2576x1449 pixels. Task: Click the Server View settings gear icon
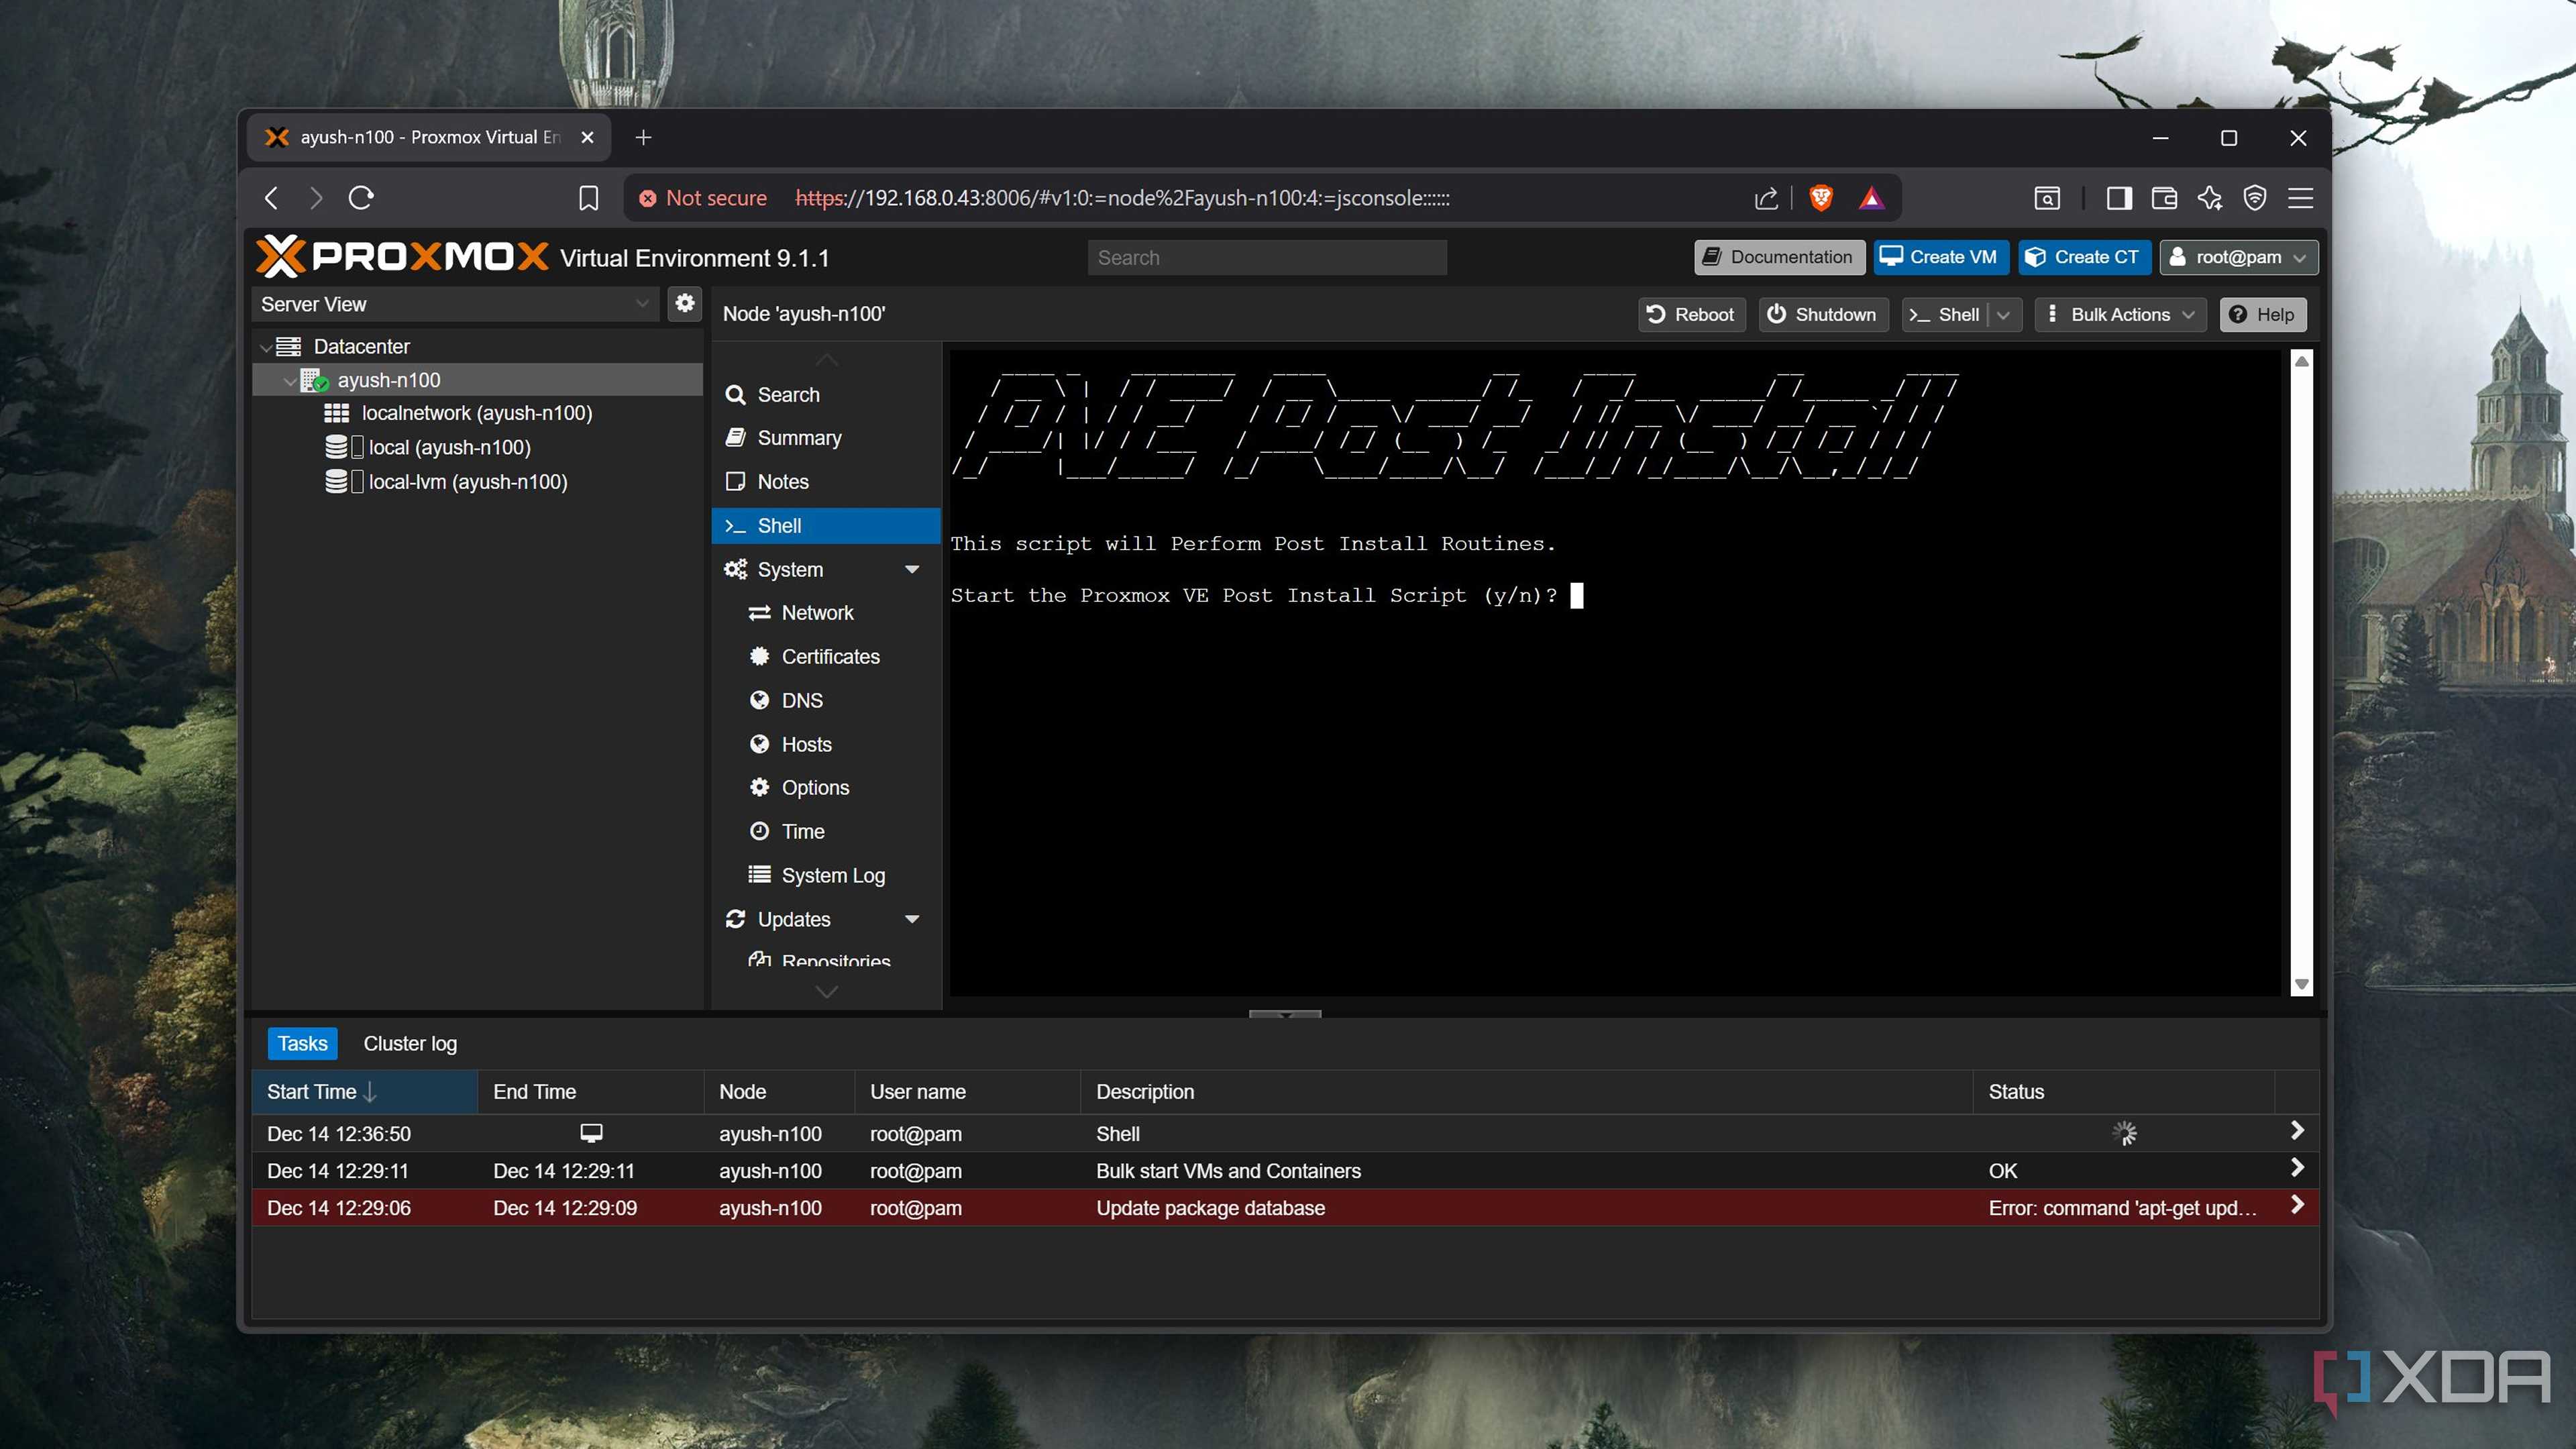point(685,303)
